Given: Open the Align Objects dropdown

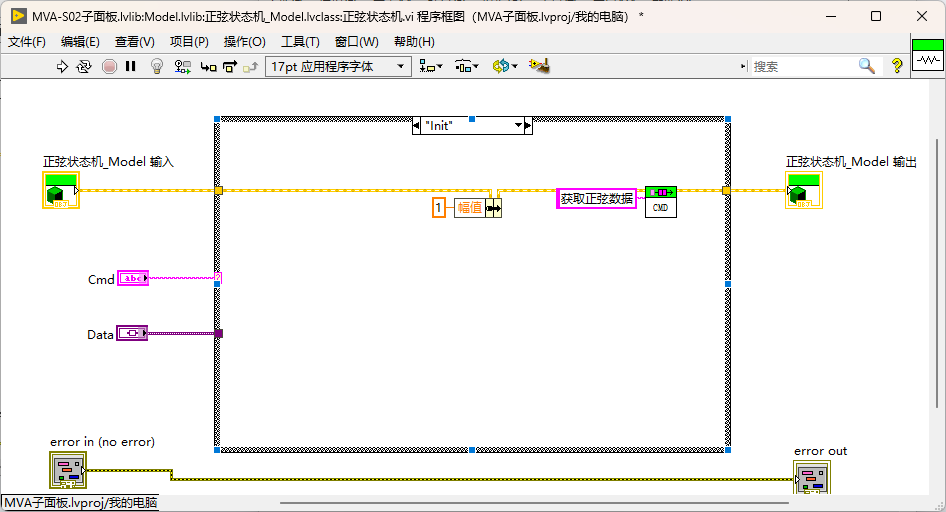Looking at the screenshot, I should pos(431,66).
